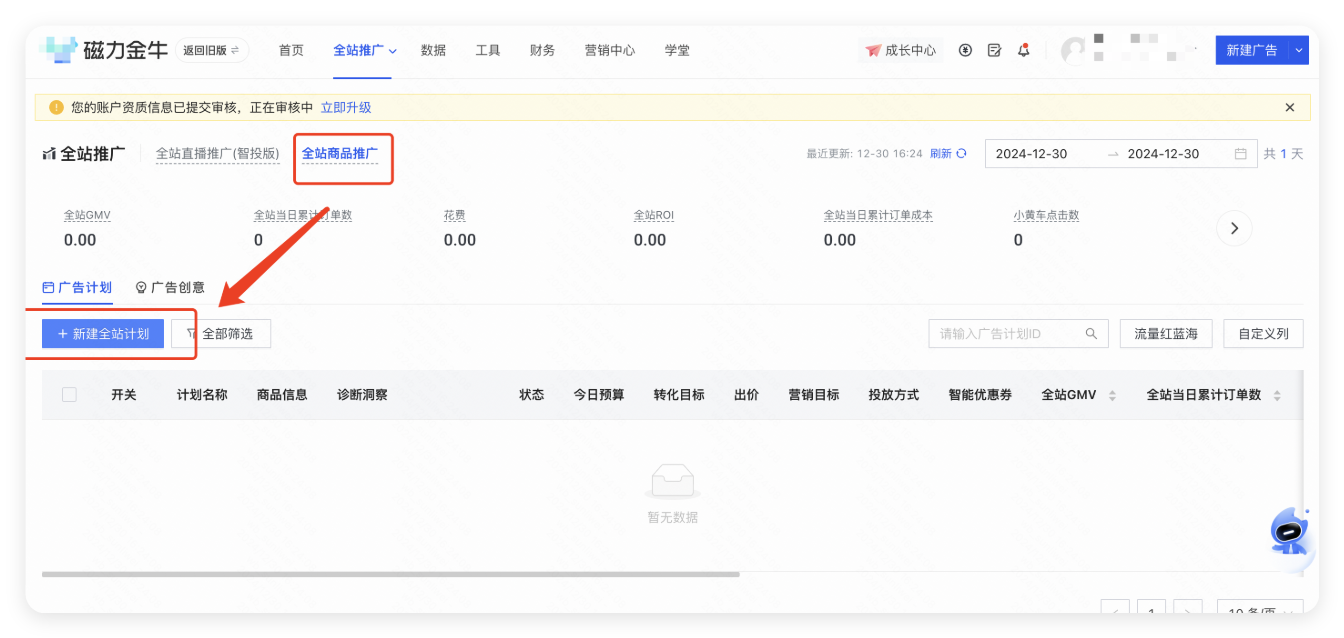Click the 全站当日累计订单成本 metric label
The height and width of the screenshot is (638, 1344).
(x=878, y=216)
